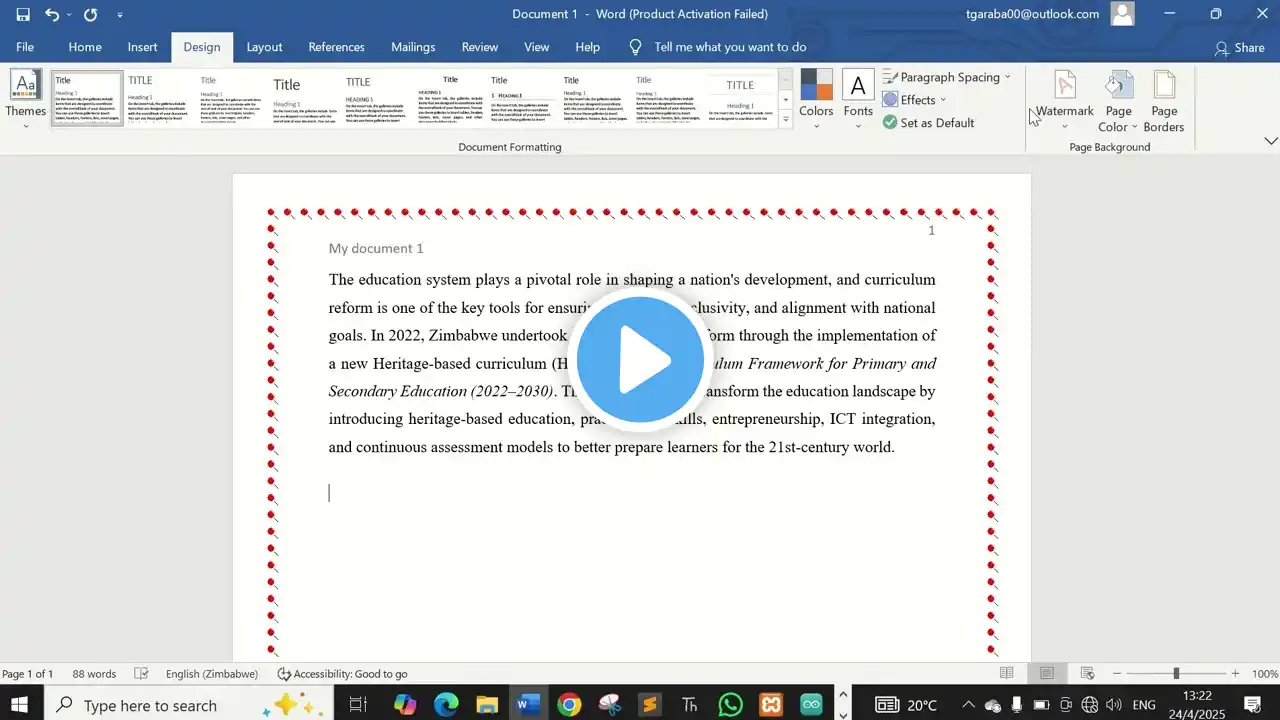
Task: Open Sublime Text from the taskbar
Action: click(x=650, y=705)
